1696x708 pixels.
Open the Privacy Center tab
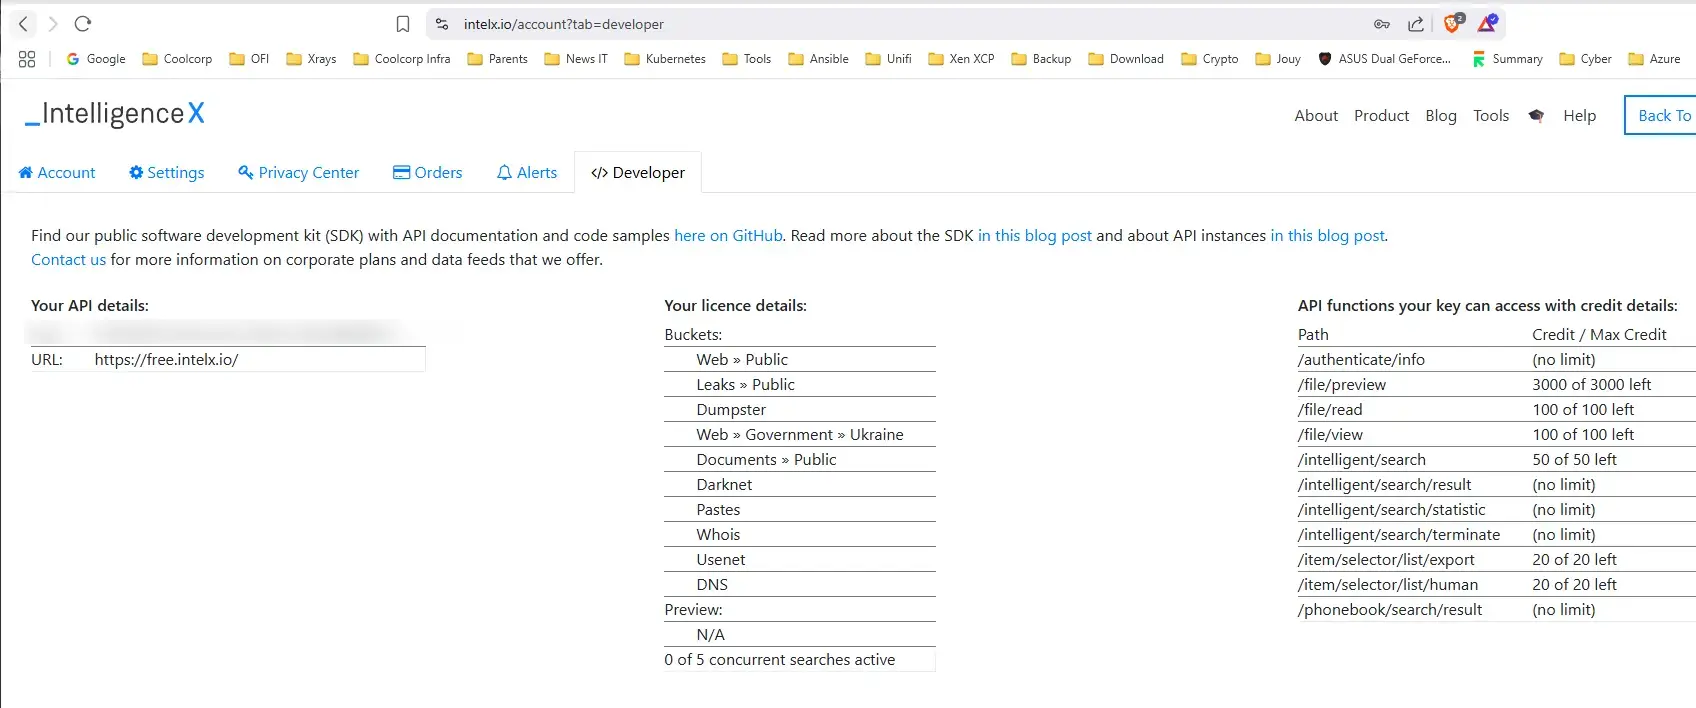[298, 172]
